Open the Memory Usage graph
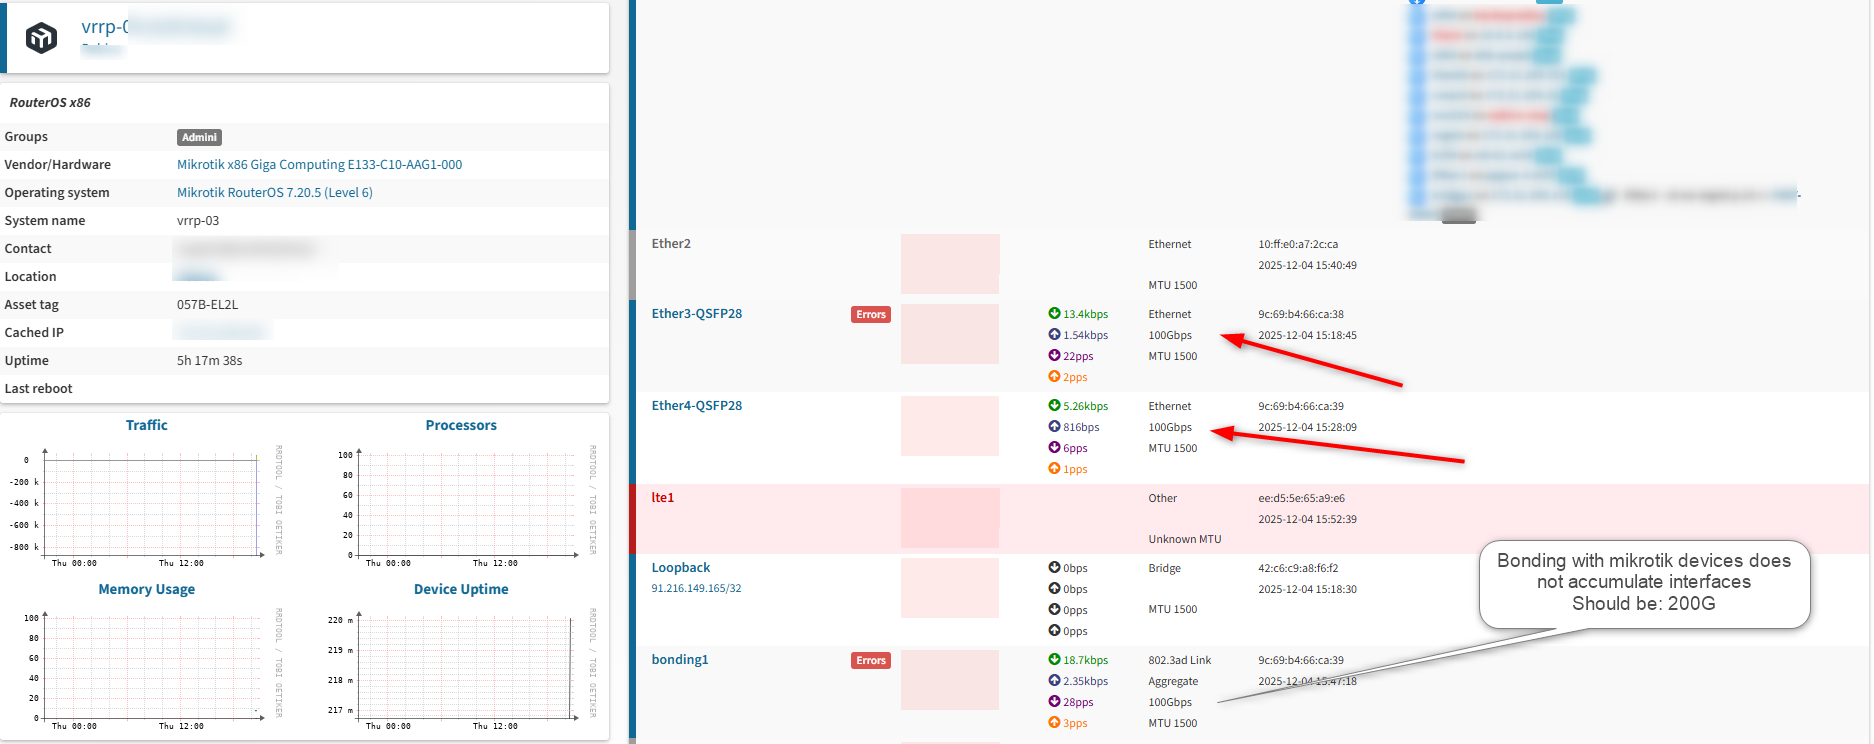1874x744 pixels. click(147, 665)
